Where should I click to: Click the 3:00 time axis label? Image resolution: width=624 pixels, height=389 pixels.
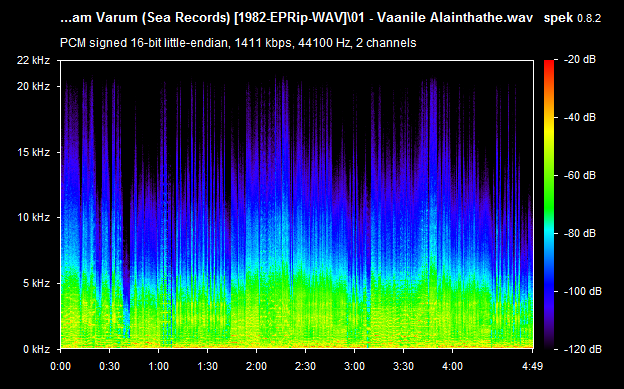pos(354,366)
